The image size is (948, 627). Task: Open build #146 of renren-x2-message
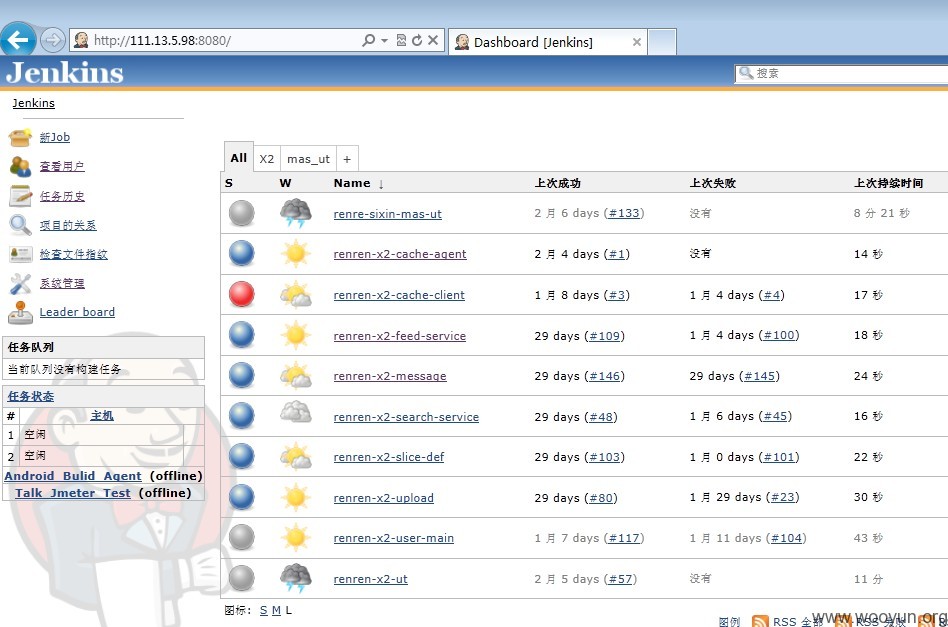point(605,376)
